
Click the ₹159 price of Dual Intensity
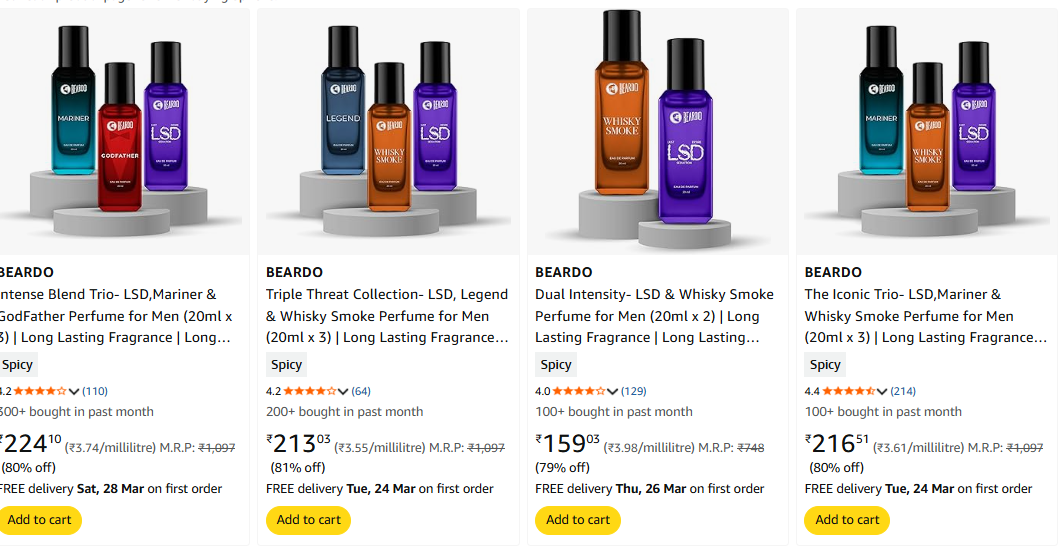(567, 443)
